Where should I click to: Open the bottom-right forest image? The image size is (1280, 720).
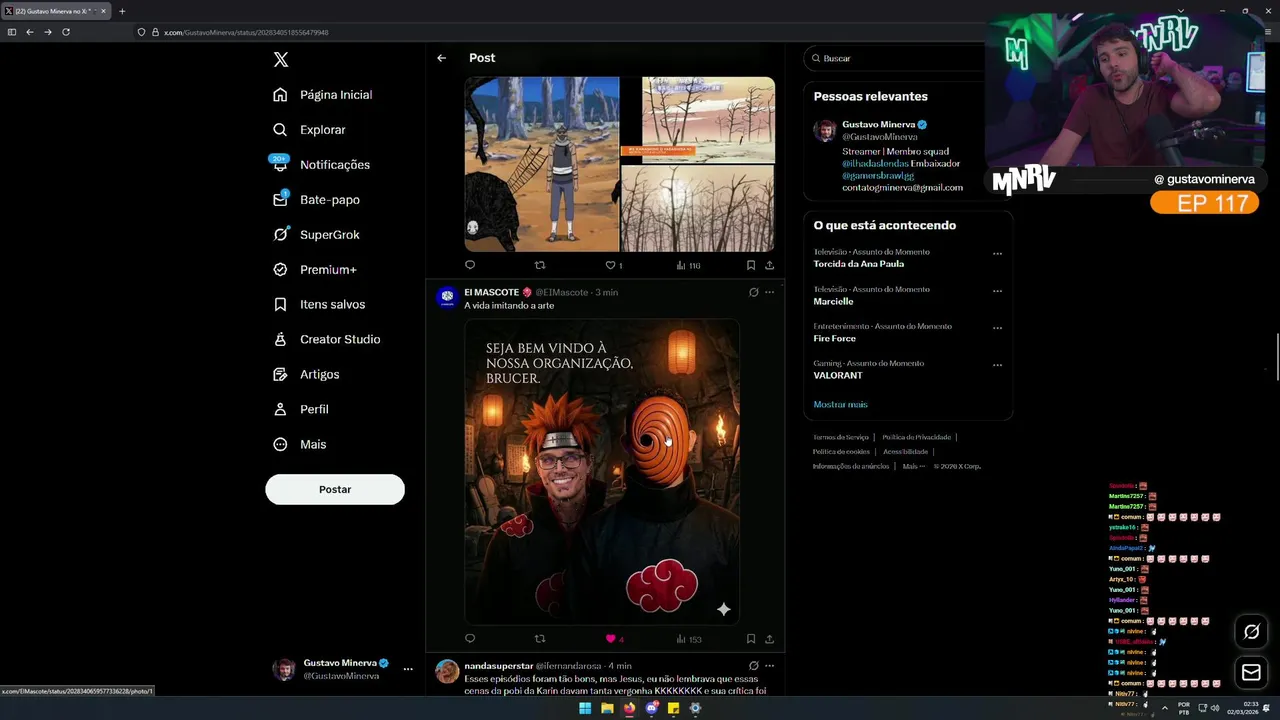pos(697,208)
